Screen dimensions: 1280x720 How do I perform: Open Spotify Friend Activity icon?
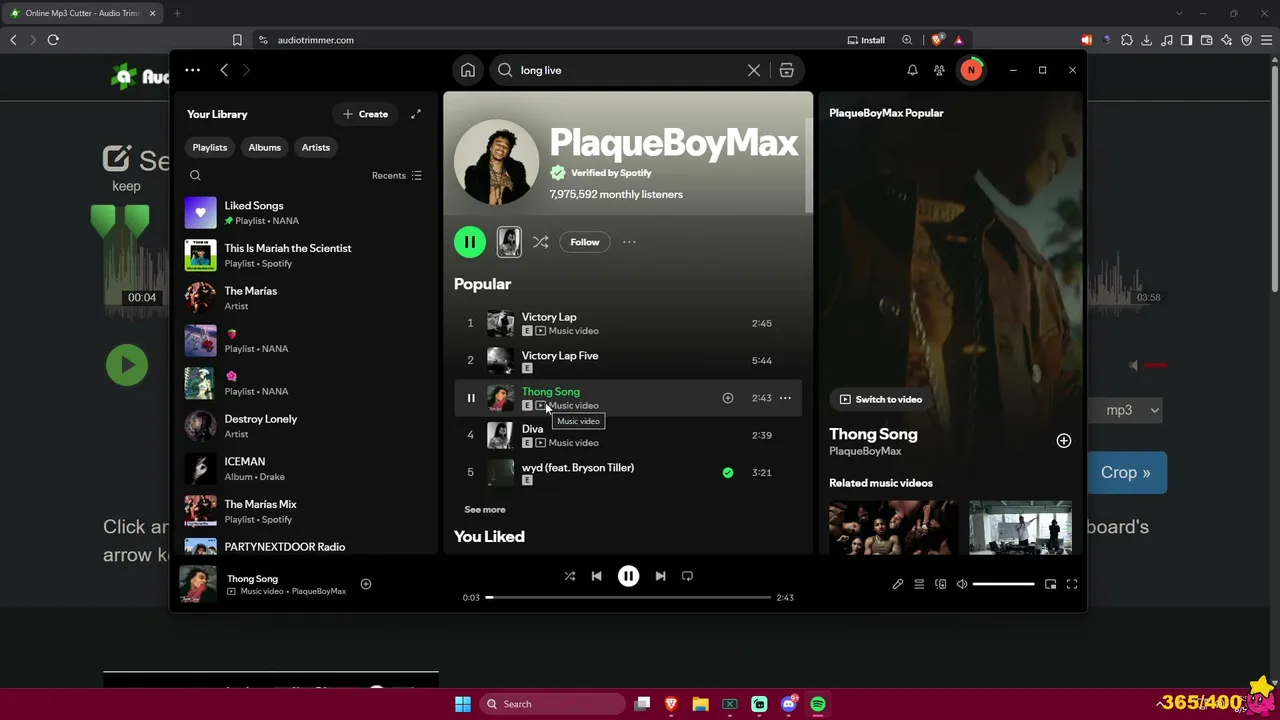(x=939, y=70)
